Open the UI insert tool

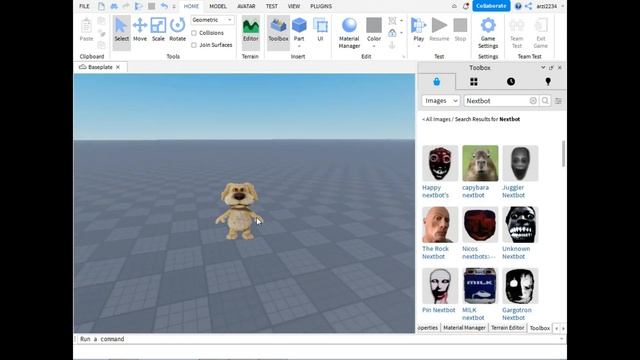click(x=320, y=30)
